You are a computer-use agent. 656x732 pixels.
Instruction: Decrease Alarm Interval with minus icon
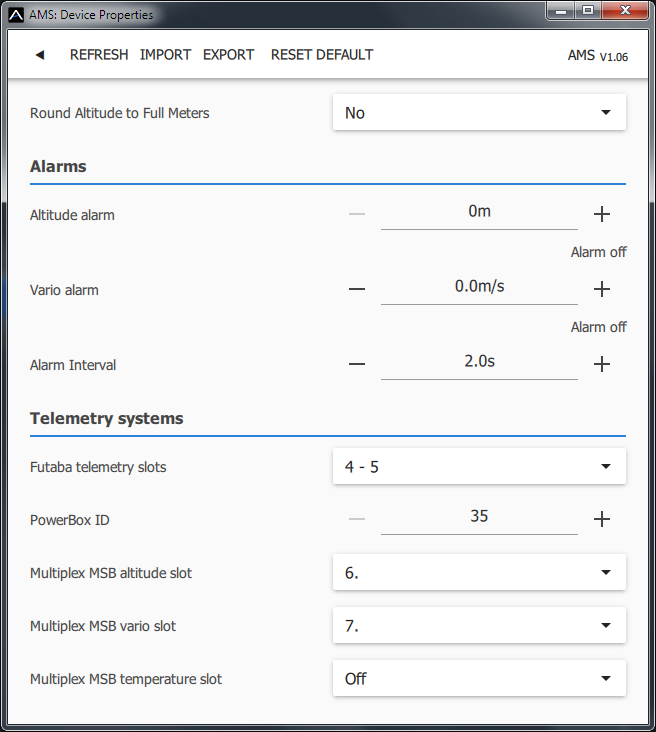pyautogui.click(x=357, y=364)
